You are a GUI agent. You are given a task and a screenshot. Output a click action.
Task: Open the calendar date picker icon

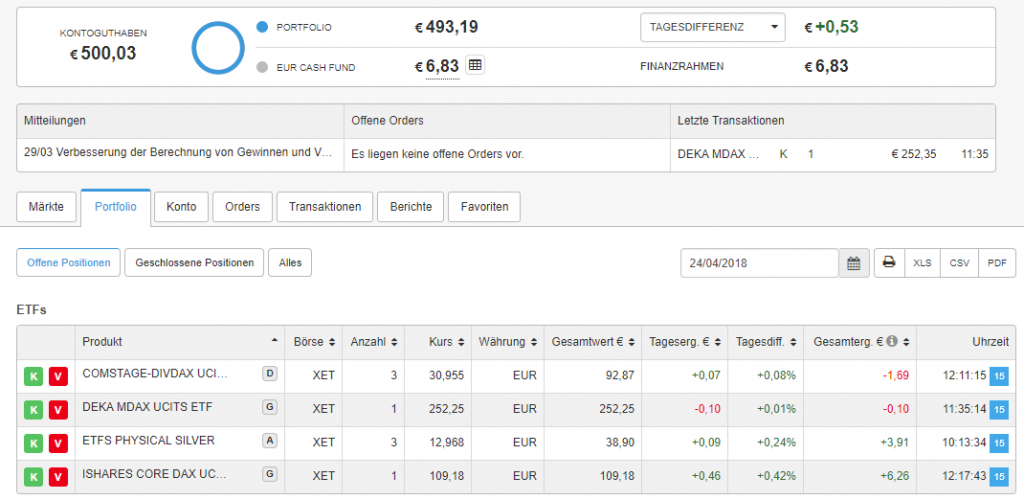pos(853,263)
